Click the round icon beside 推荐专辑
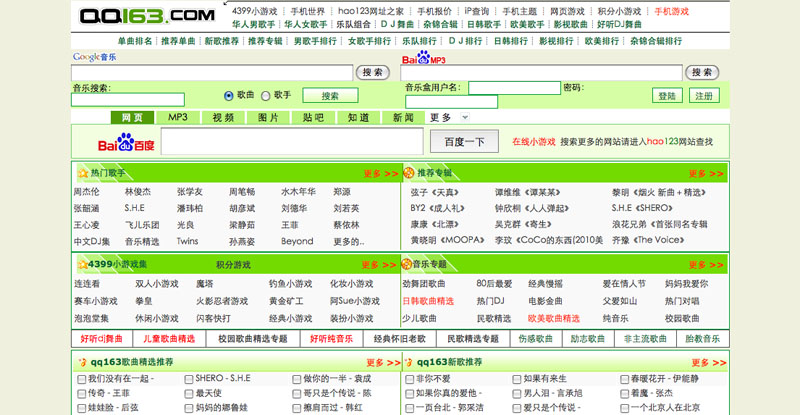Viewport: 800px width, 415px height. click(409, 173)
